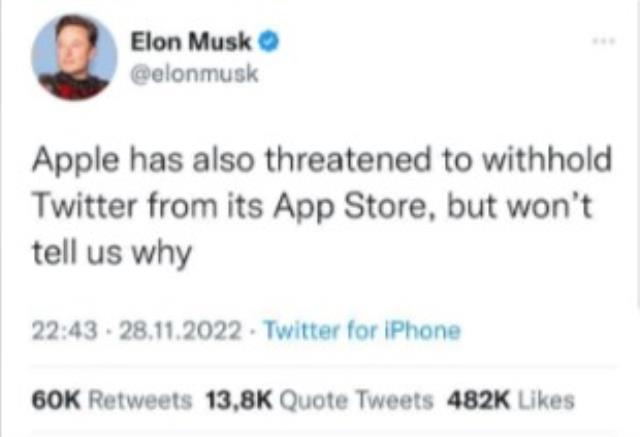Click the 60K retweet count number
The width and height of the screenshot is (640, 437).
click(57, 400)
